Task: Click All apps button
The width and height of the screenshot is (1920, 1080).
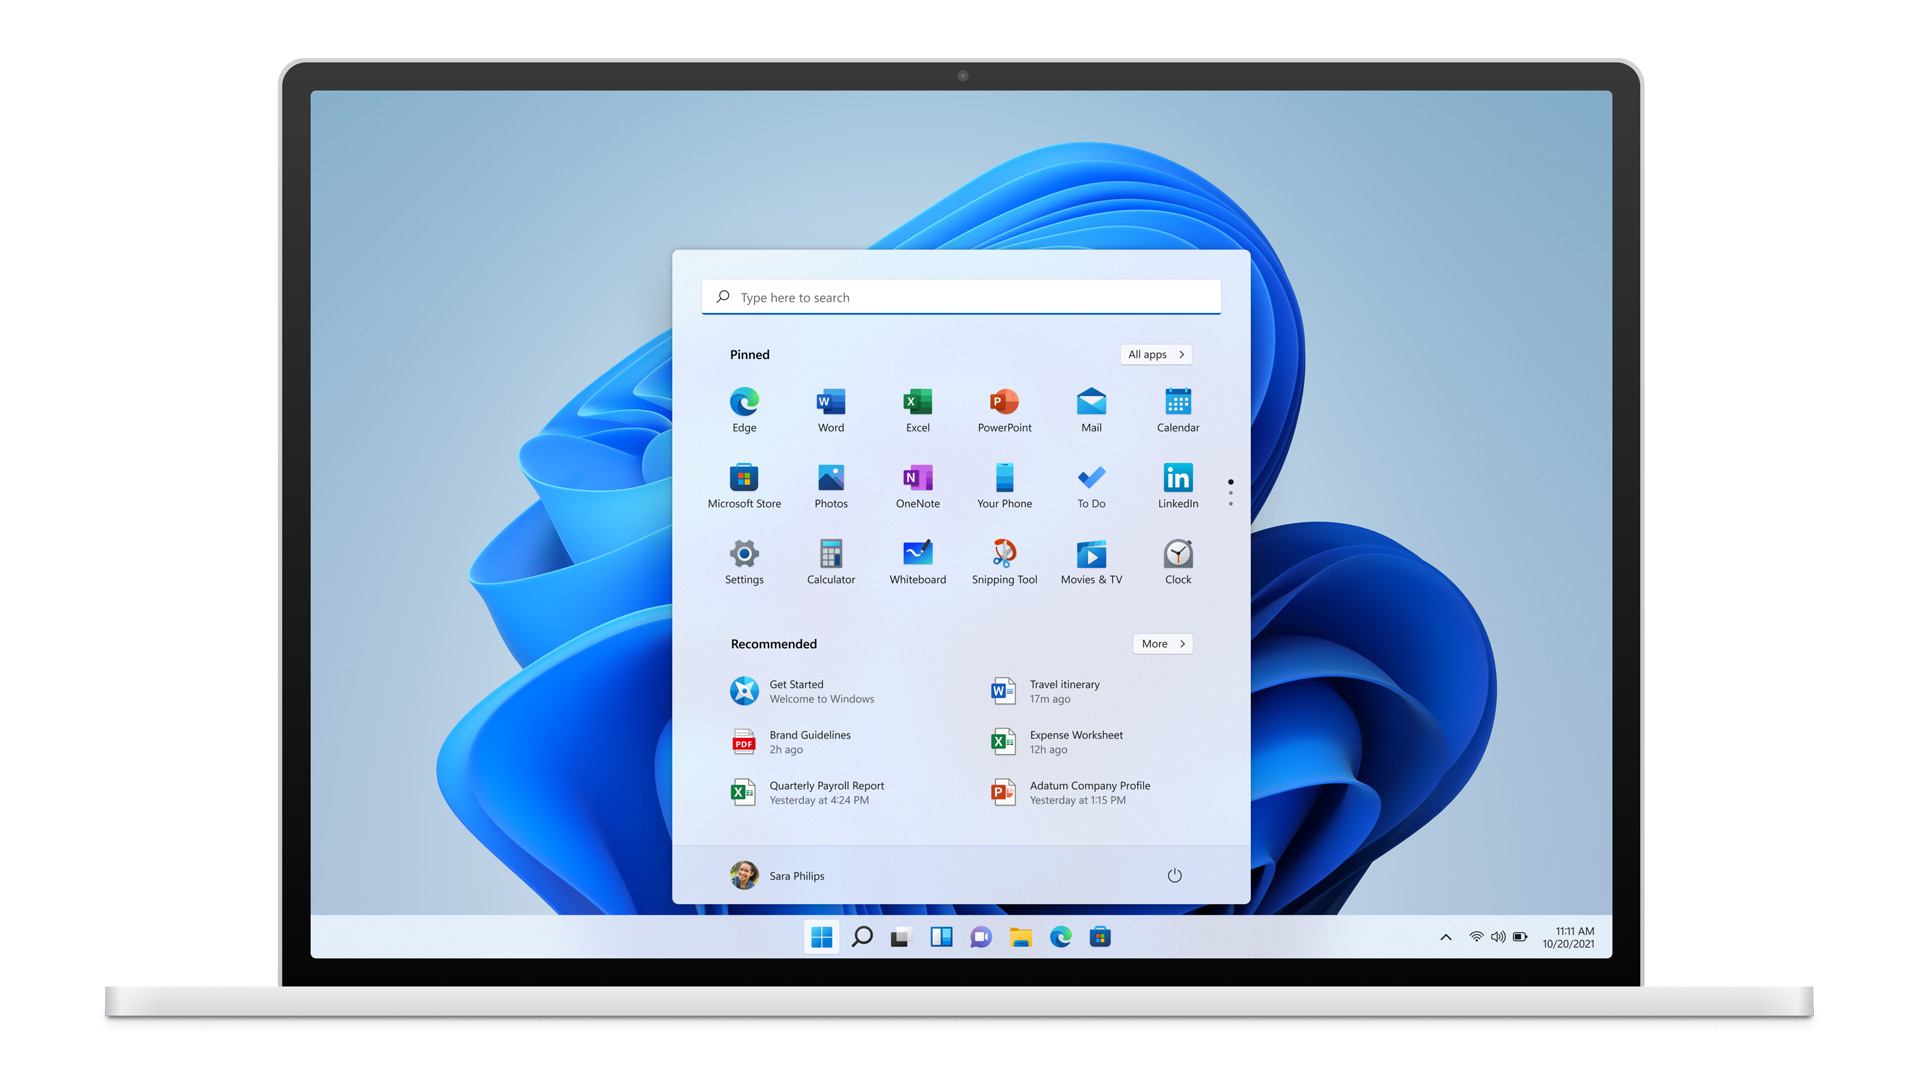Action: (x=1154, y=353)
